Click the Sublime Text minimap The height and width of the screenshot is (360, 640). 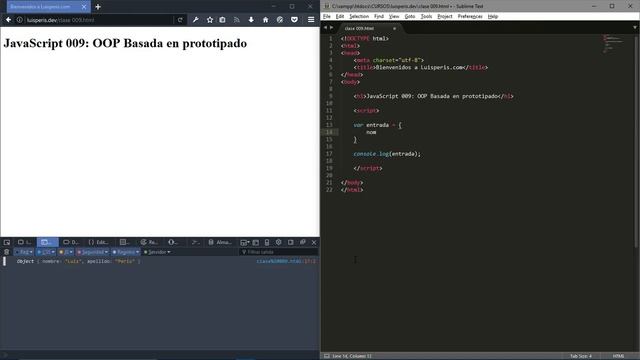coord(613,44)
